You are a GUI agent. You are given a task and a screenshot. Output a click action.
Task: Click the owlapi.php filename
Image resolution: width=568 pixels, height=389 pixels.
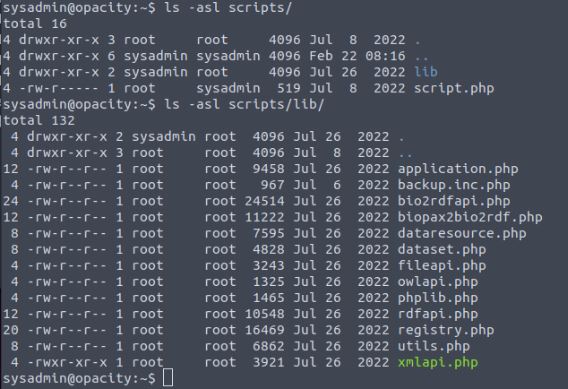pyautogui.click(x=438, y=282)
